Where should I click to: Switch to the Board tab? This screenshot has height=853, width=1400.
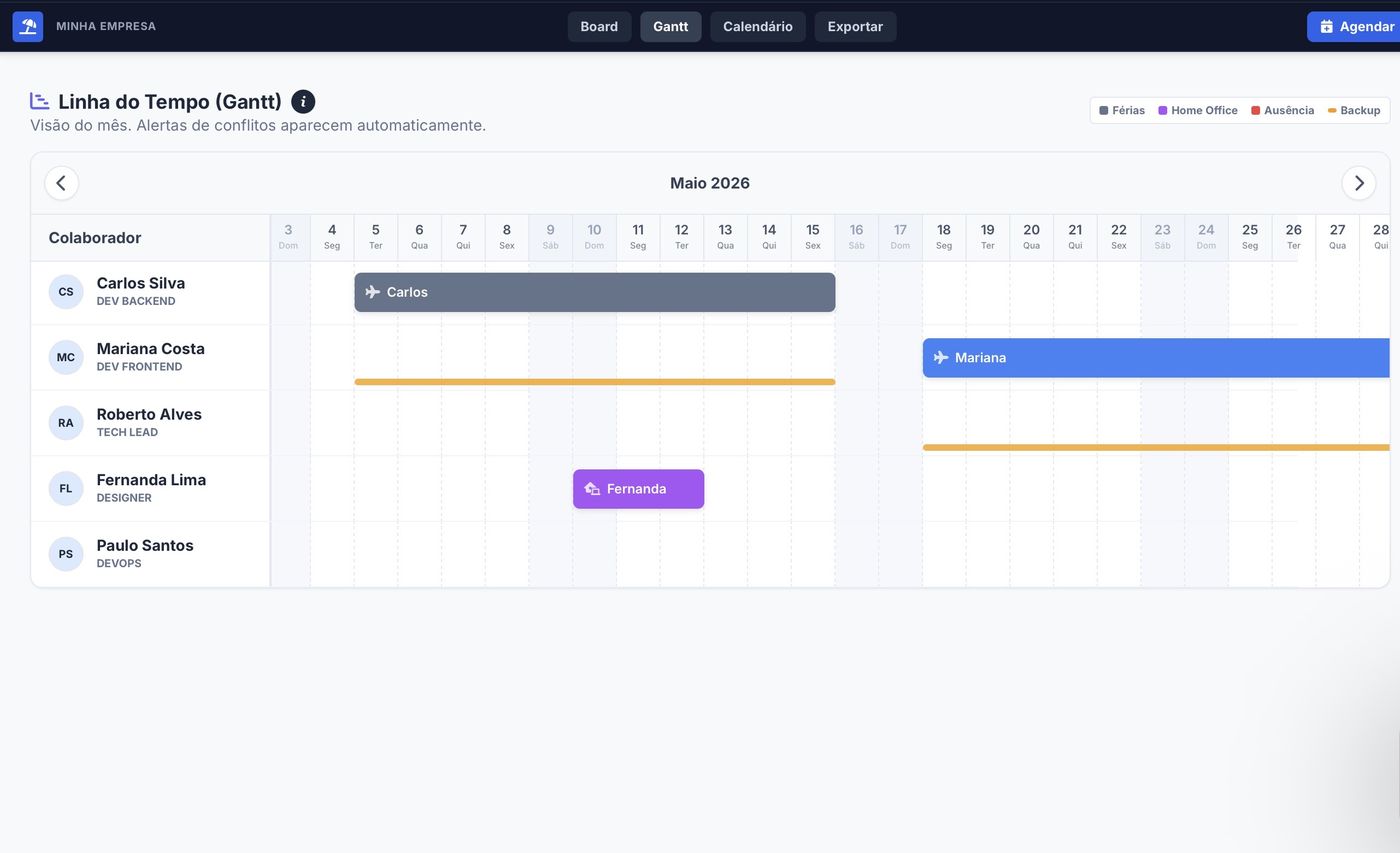(599, 27)
